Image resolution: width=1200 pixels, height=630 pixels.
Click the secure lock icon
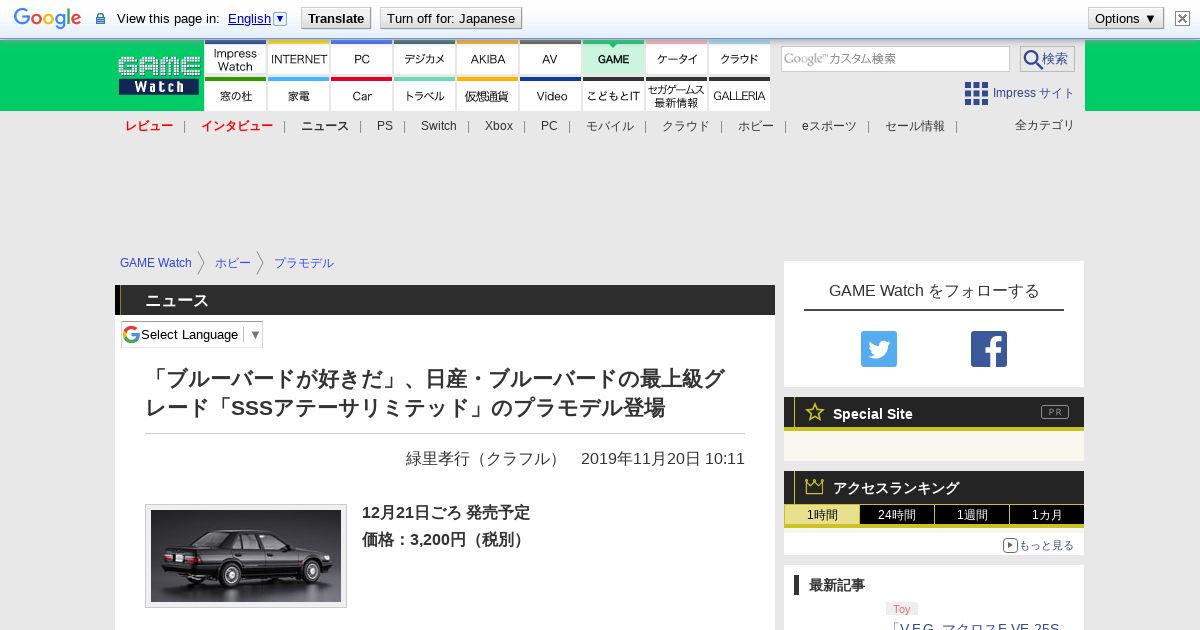coord(100,18)
